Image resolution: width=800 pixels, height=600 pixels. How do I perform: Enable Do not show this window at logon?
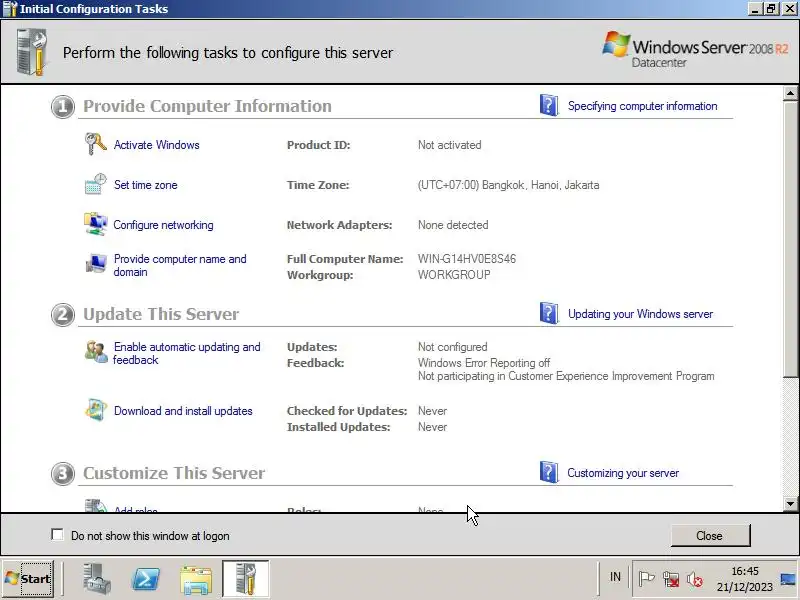click(57, 535)
